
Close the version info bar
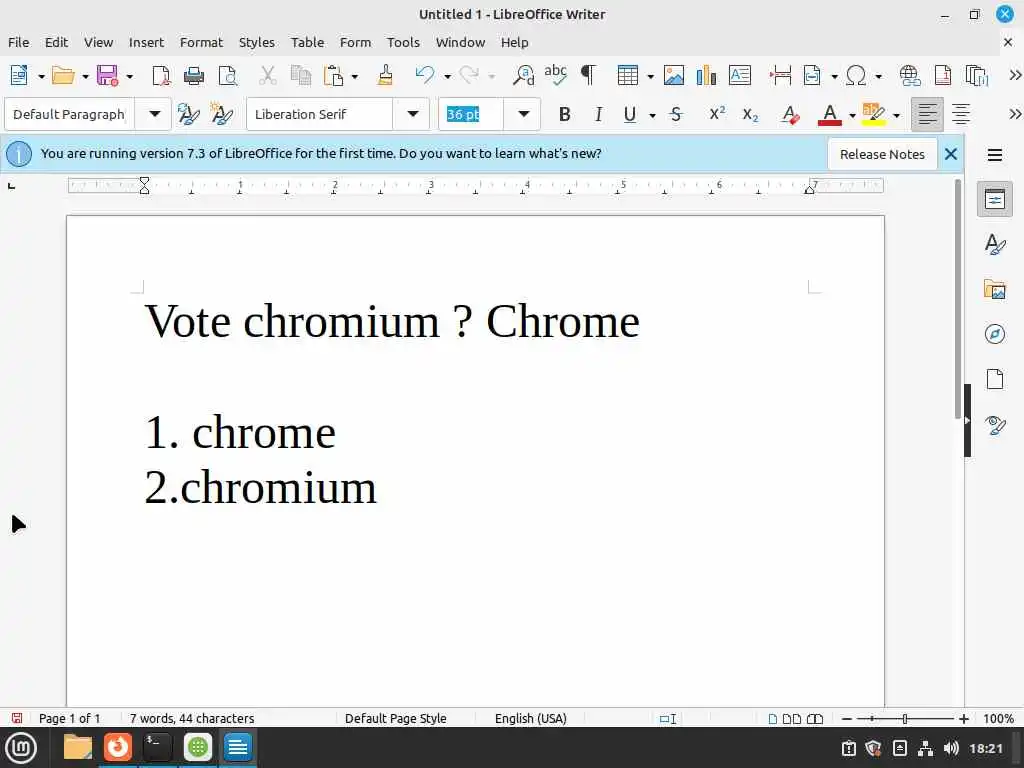[x=951, y=154]
